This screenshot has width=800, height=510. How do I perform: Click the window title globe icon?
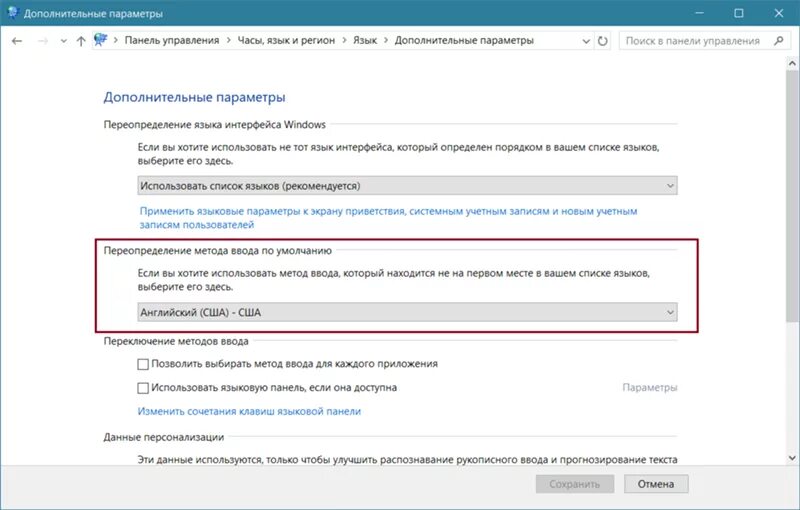click(x=12, y=12)
